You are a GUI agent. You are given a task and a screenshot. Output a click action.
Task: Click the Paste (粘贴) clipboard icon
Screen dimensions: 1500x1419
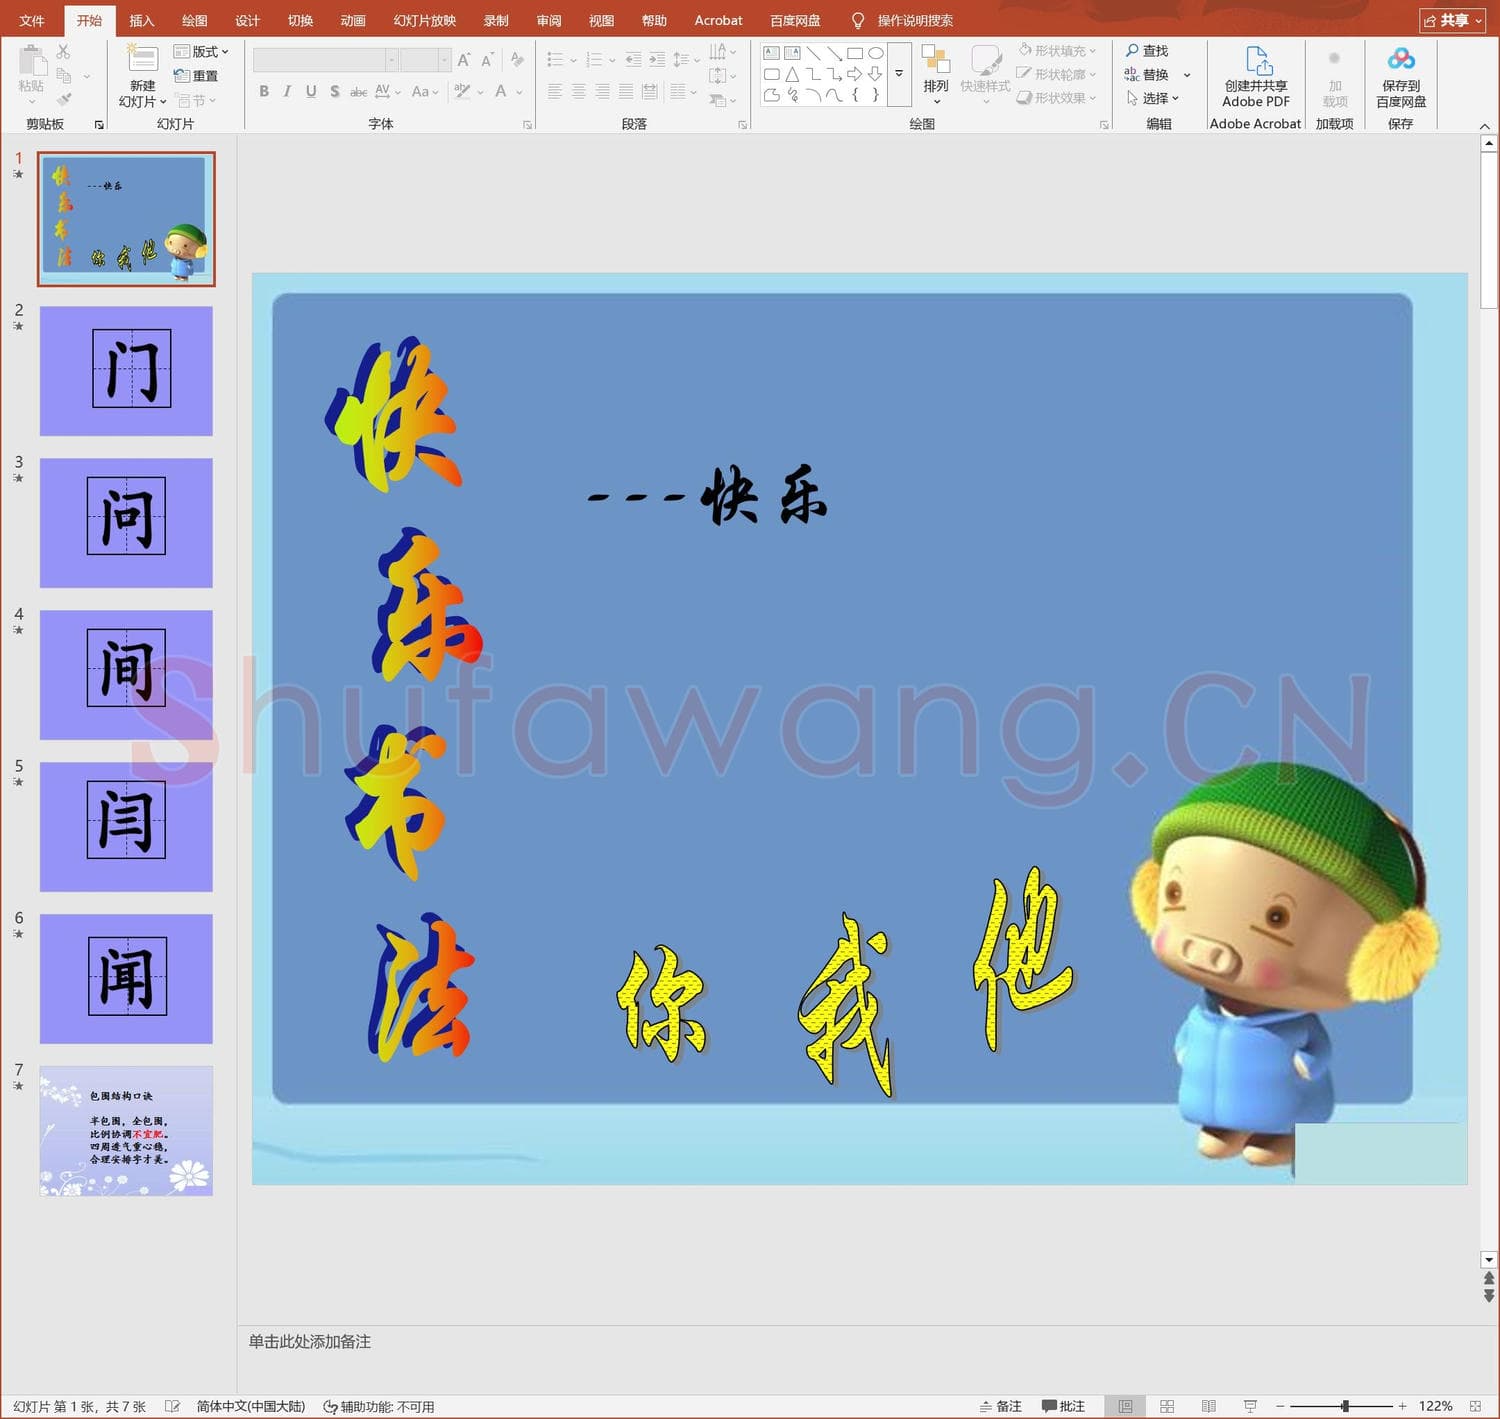32,61
